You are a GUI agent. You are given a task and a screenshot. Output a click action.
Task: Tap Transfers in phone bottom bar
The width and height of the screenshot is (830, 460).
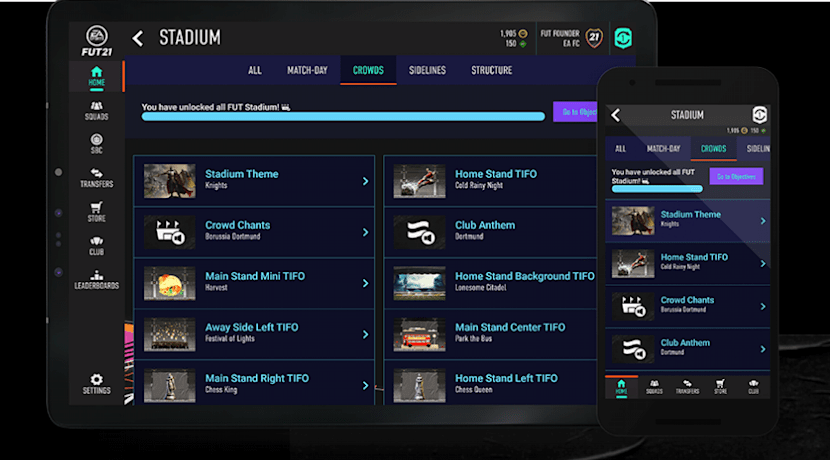click(x=687, y=387)
